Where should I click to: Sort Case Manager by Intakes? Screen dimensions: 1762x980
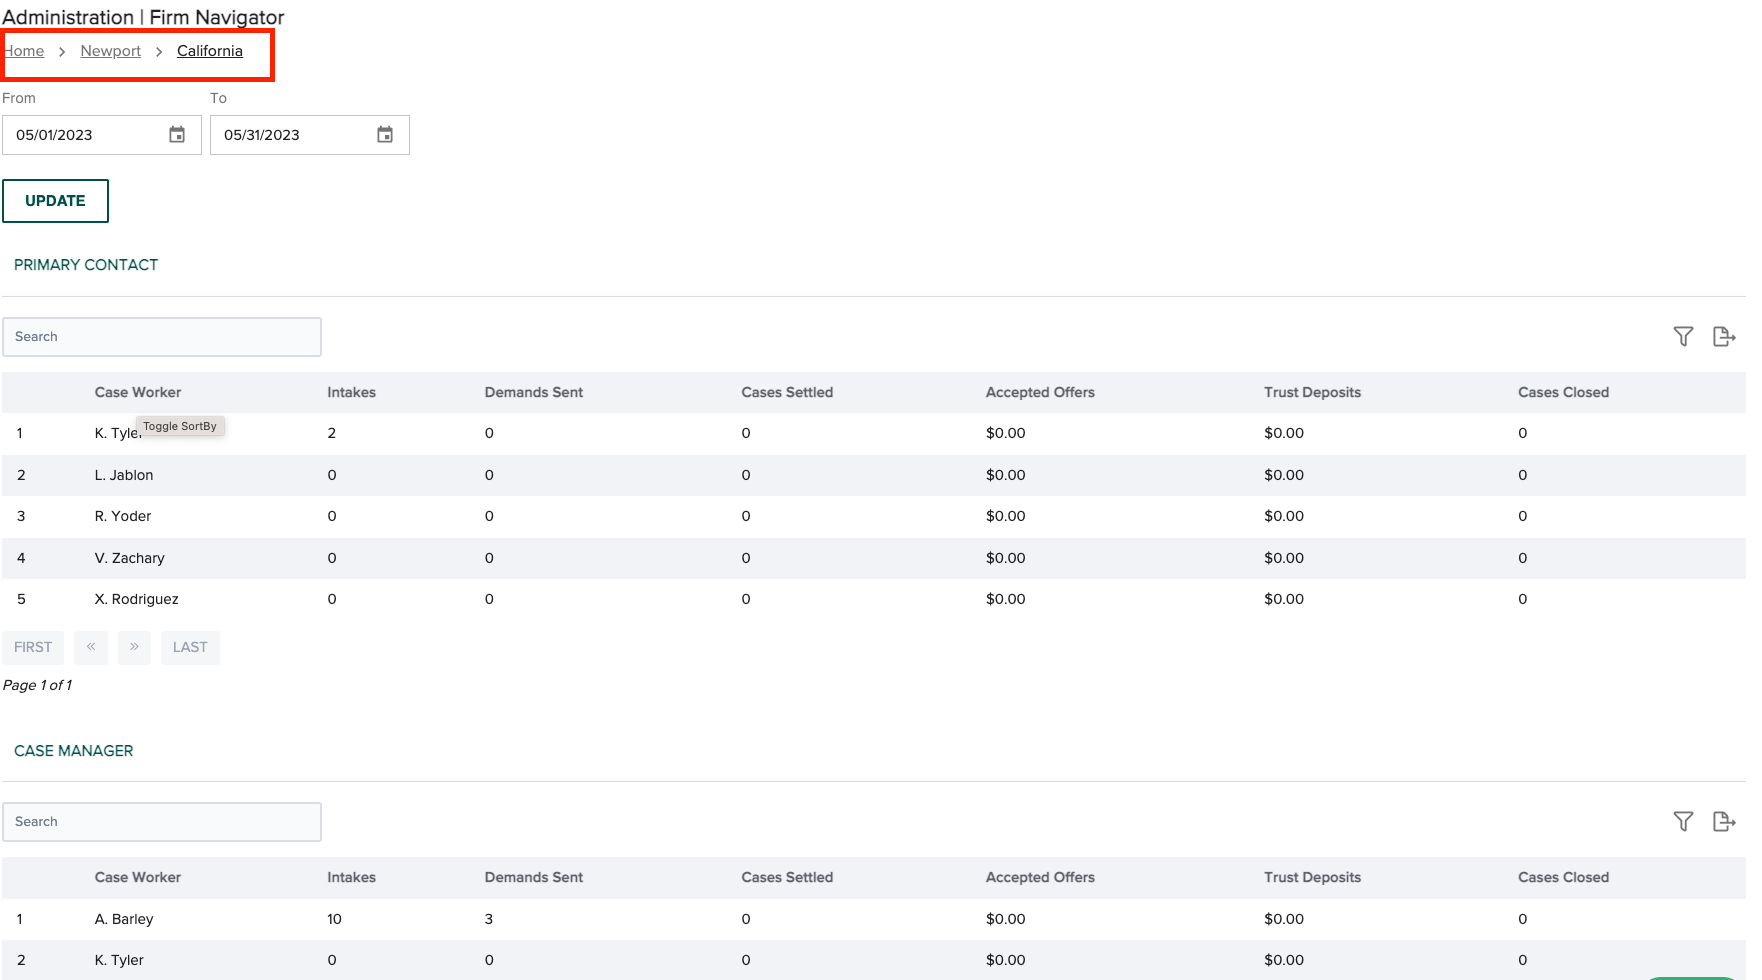click(352, 878)
